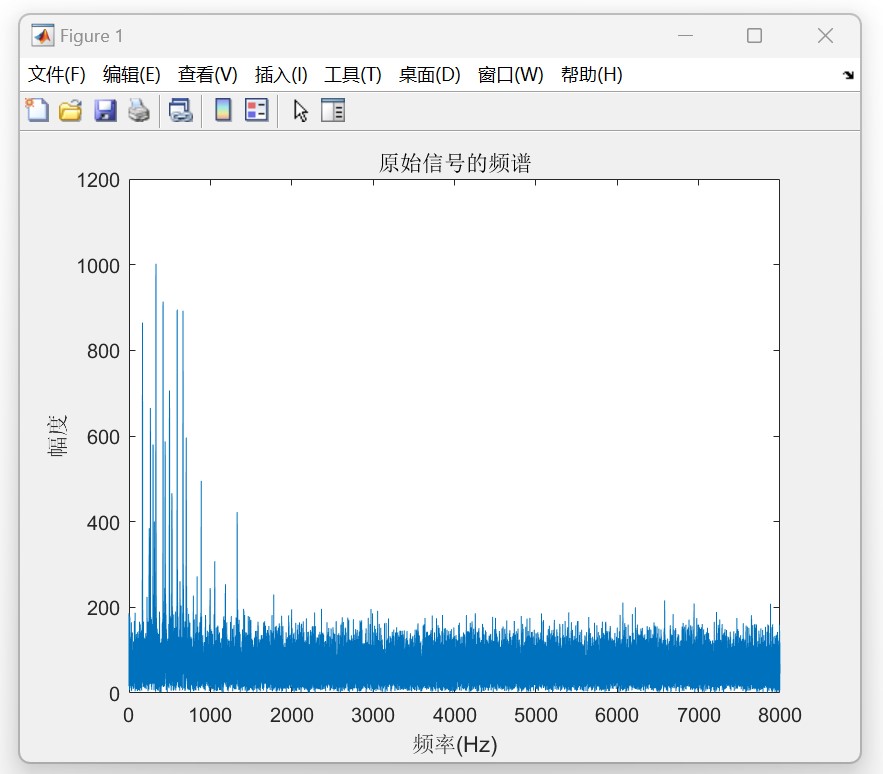Click the x-axis tick label 7000
Screen dimensions: 883x774
[698, 715]
